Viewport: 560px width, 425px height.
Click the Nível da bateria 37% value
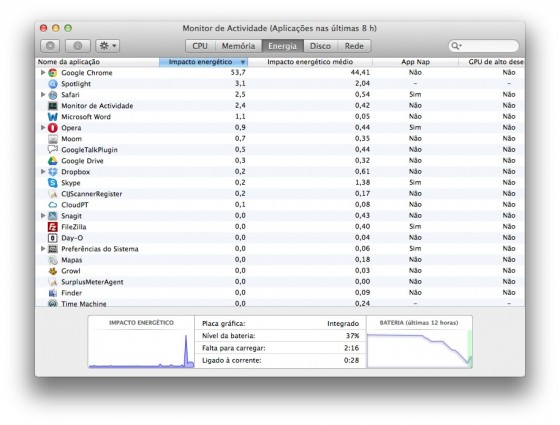pyautogui.click(x=352, y=336)
